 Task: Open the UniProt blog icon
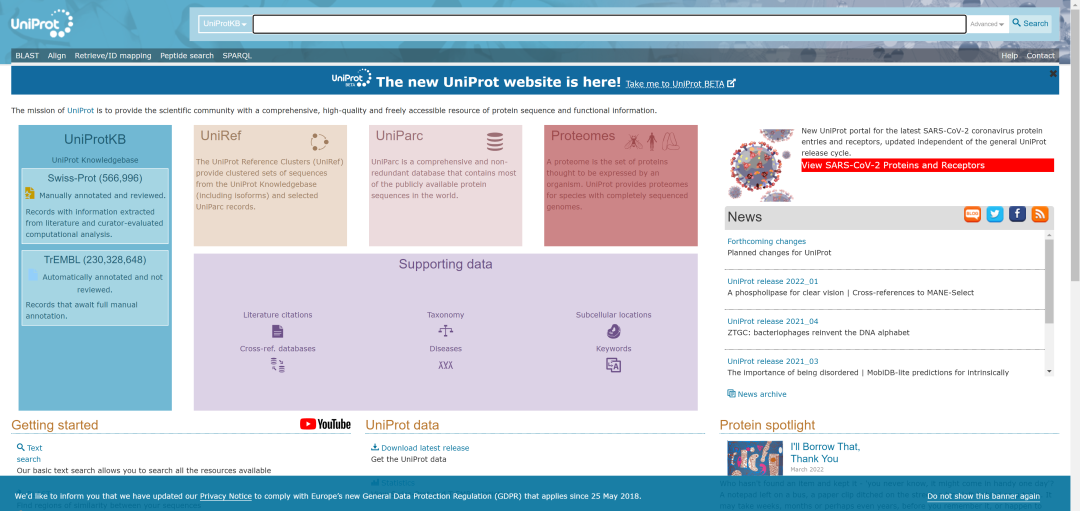tap(972, 214)
